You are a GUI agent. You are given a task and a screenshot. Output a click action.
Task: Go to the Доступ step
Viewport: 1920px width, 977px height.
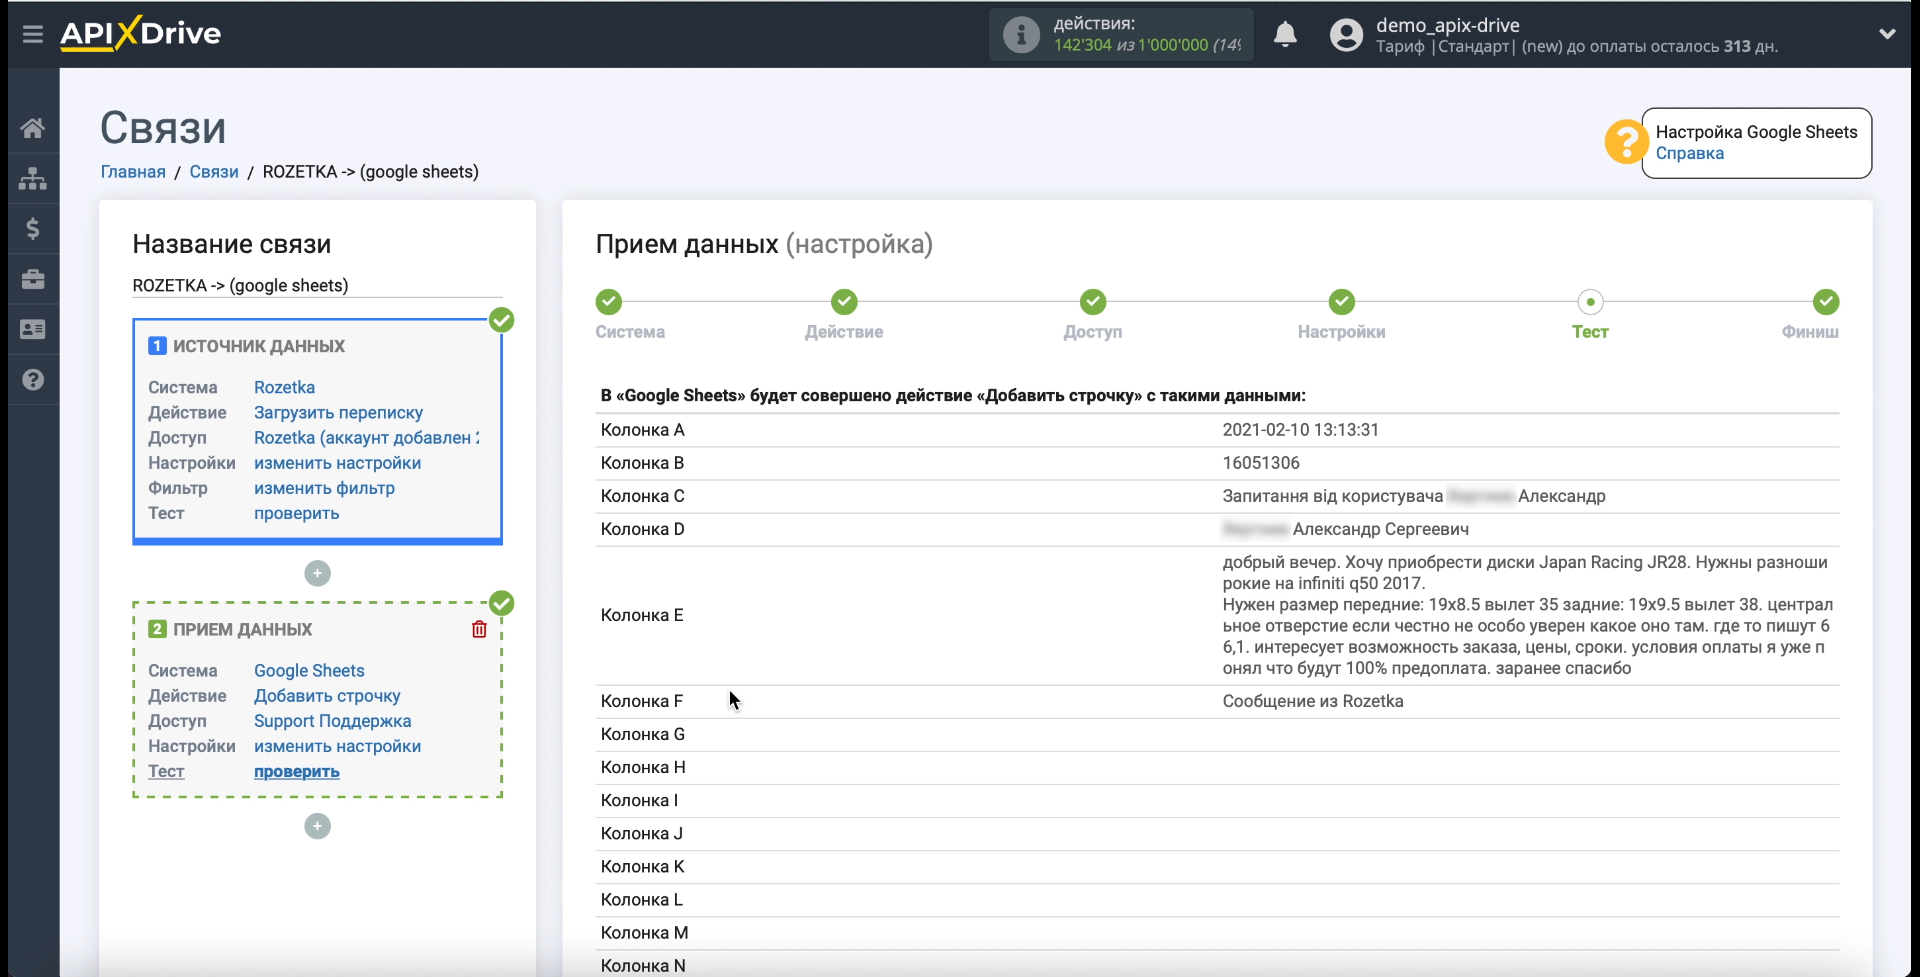1092,332
